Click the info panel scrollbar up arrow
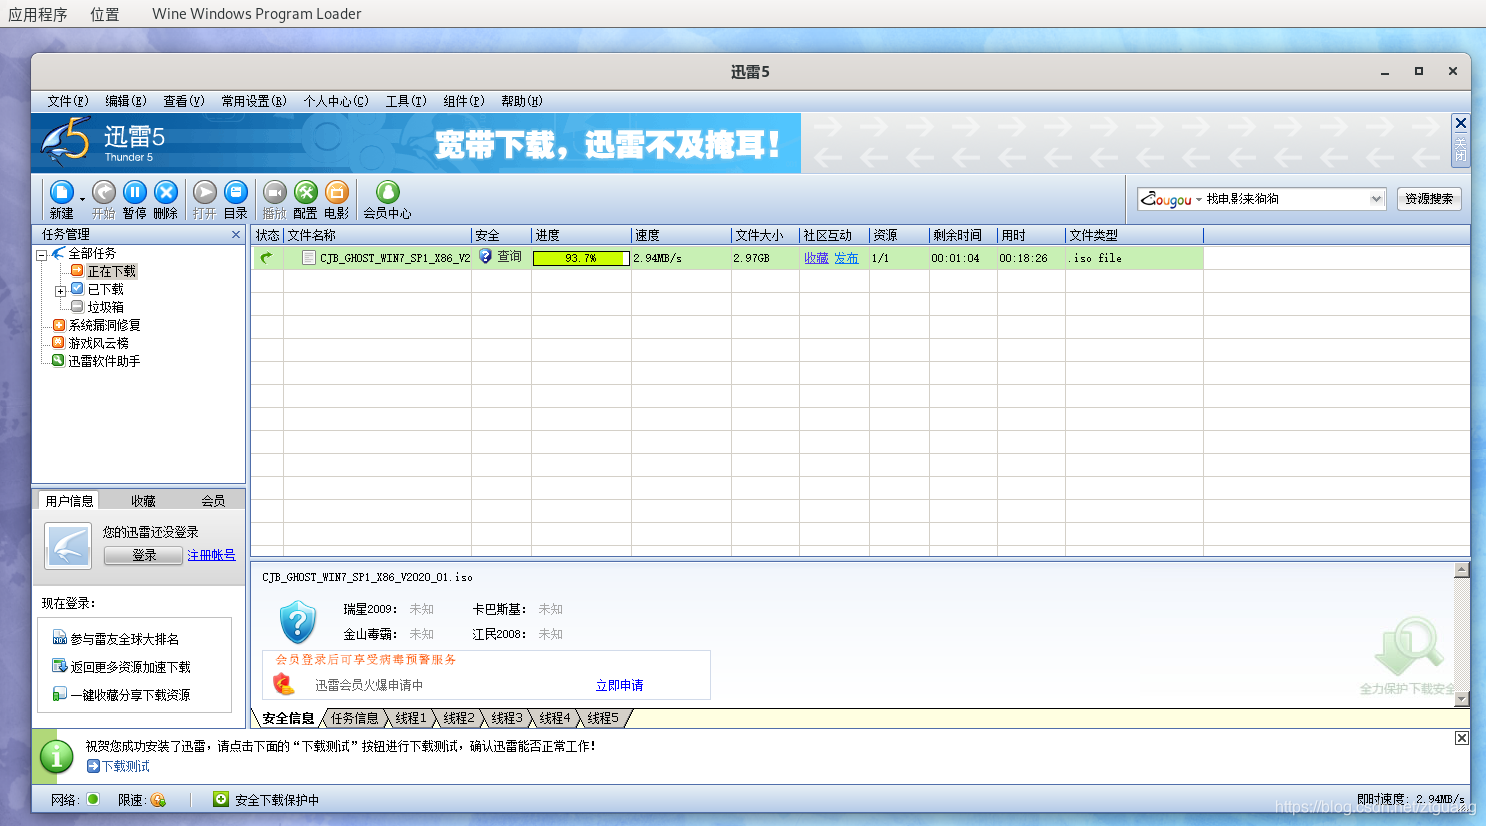The image size is (1486, 826). pyautogui.click(x=1461, y=570)
